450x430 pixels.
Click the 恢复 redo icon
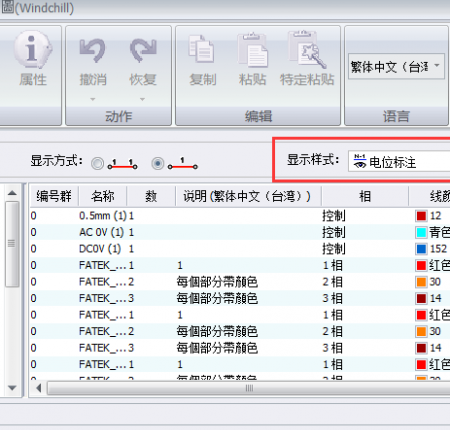(143, 51)
